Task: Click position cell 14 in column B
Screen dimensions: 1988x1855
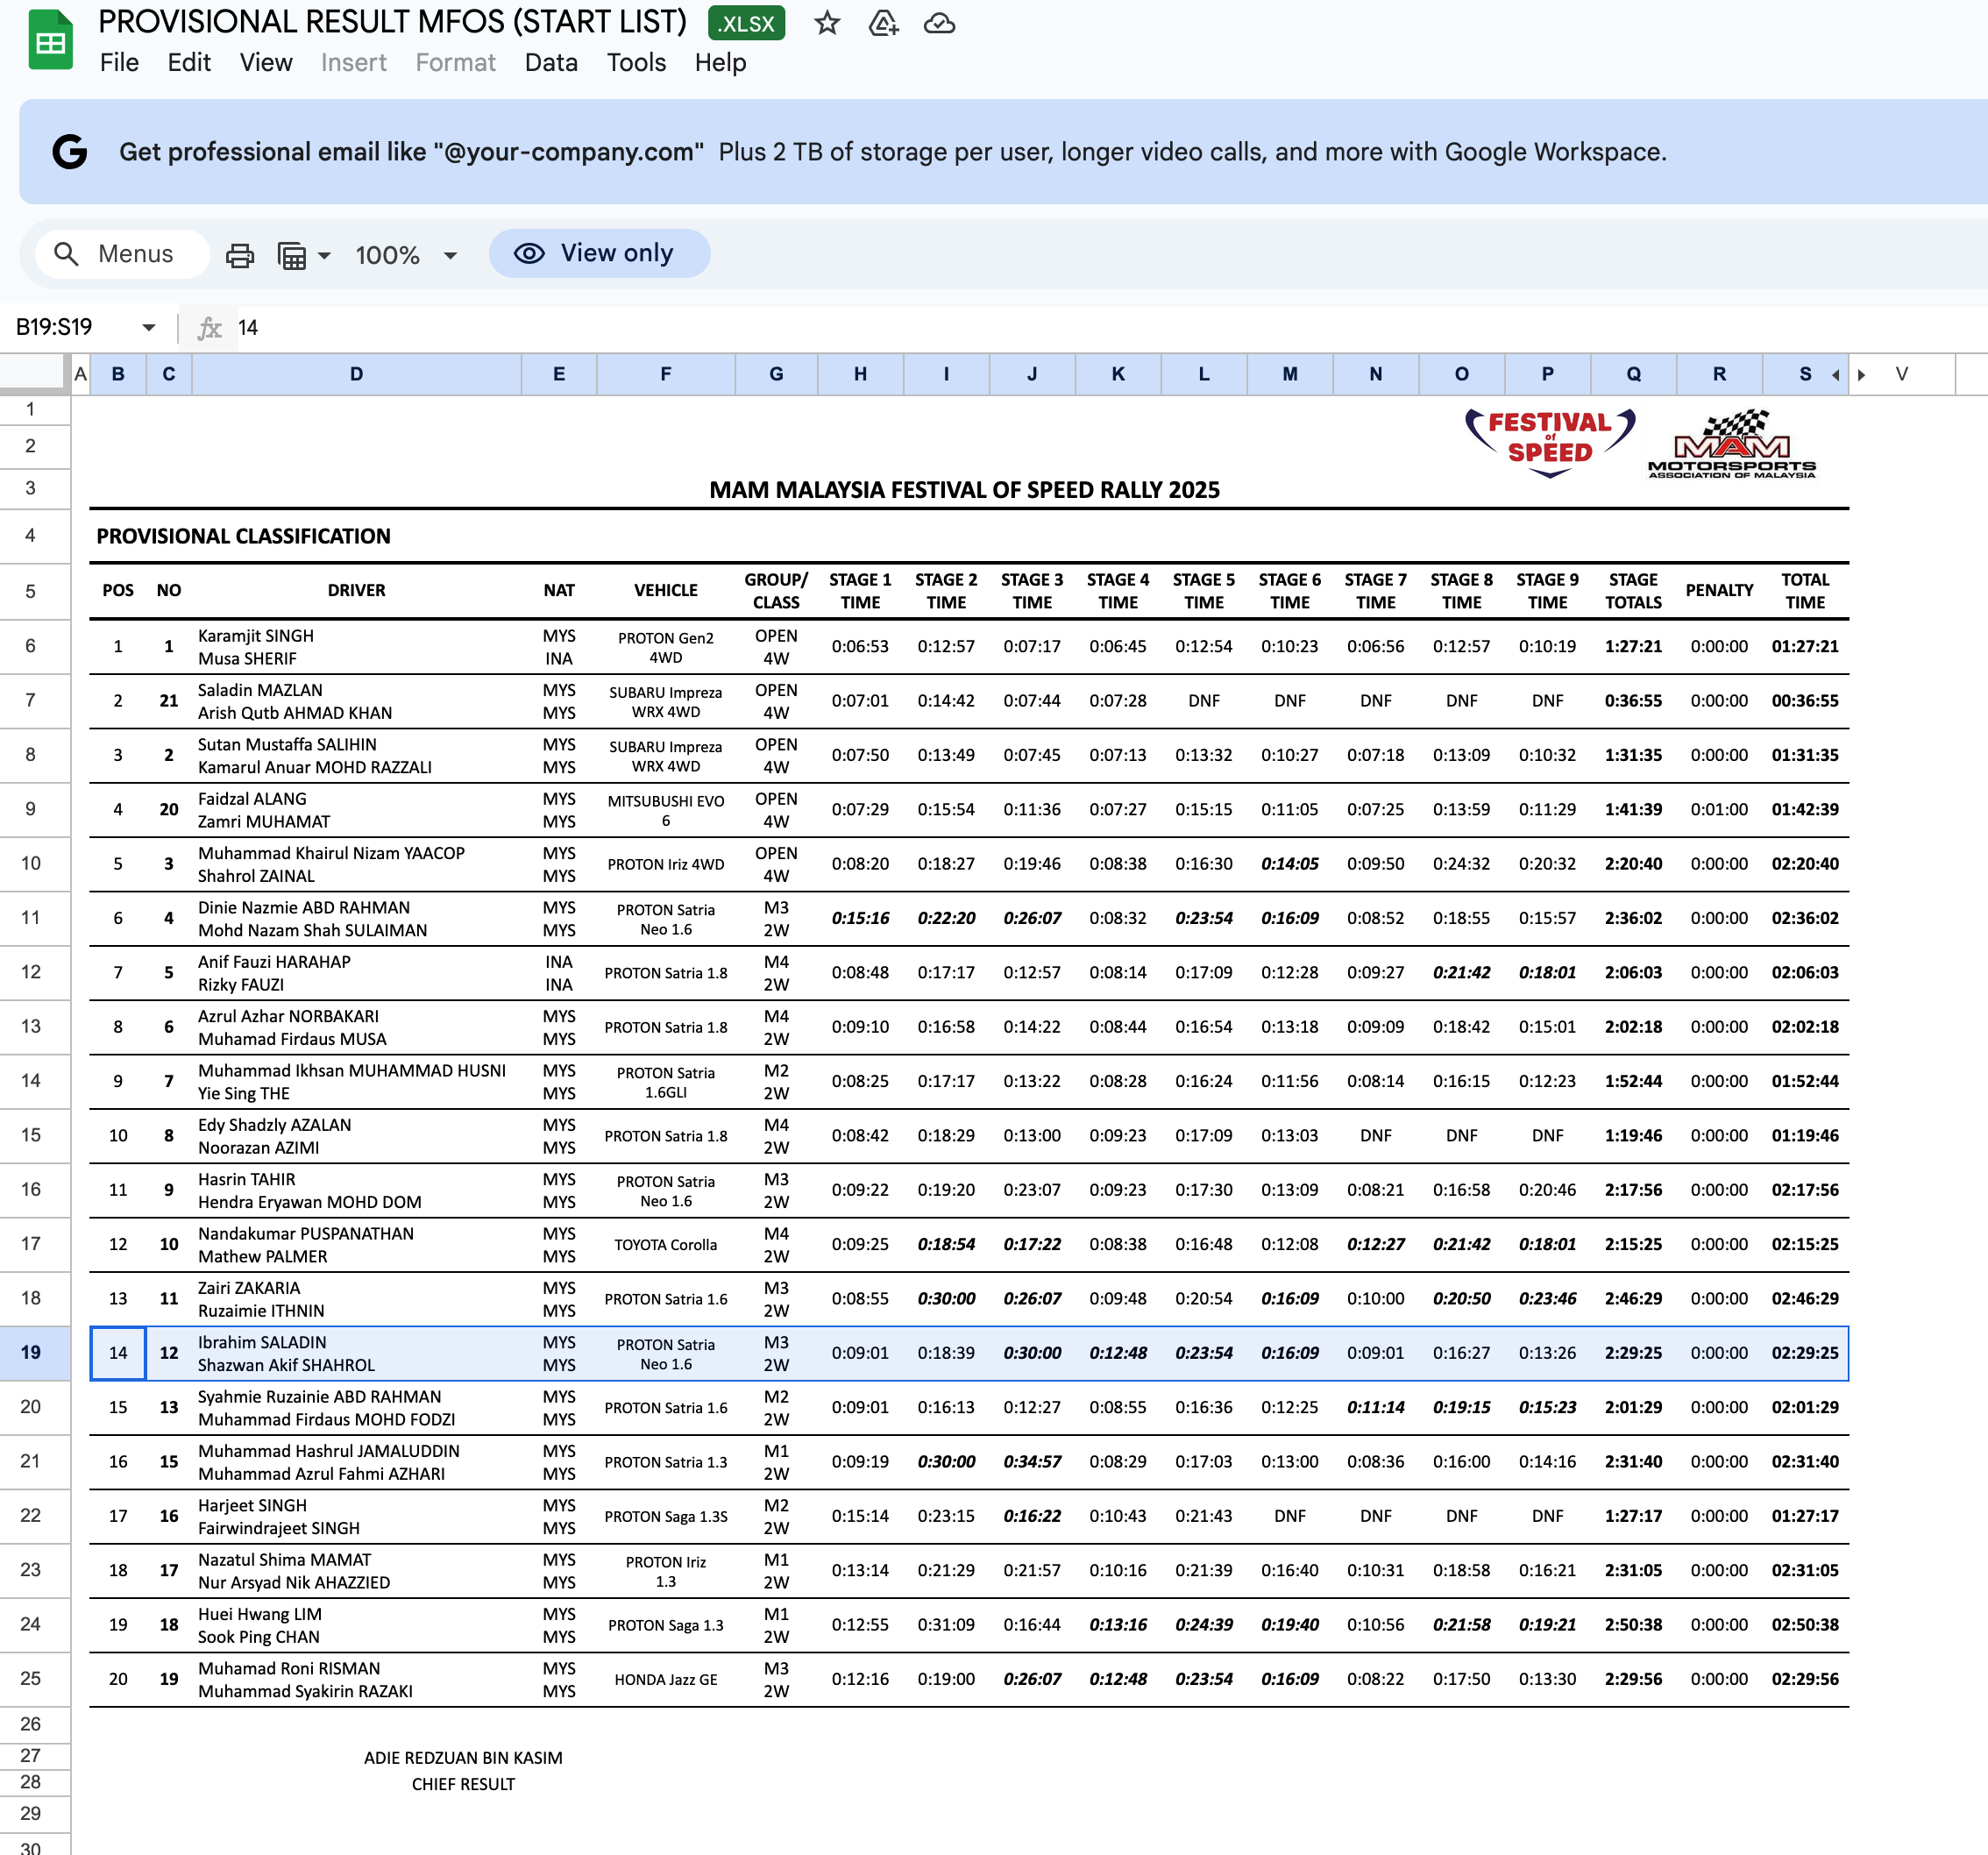Action: [x=118, y=1353]
